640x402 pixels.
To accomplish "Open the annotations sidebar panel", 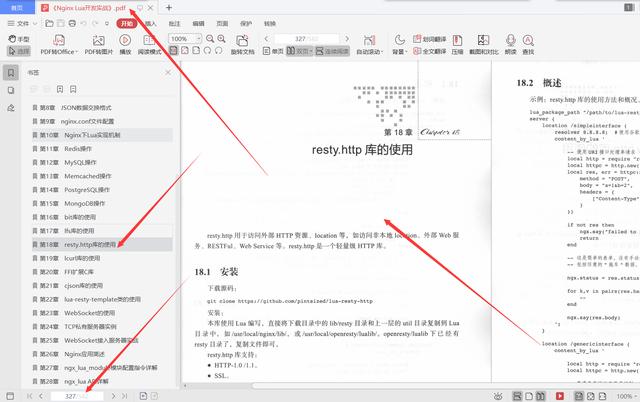I will 11,108.
